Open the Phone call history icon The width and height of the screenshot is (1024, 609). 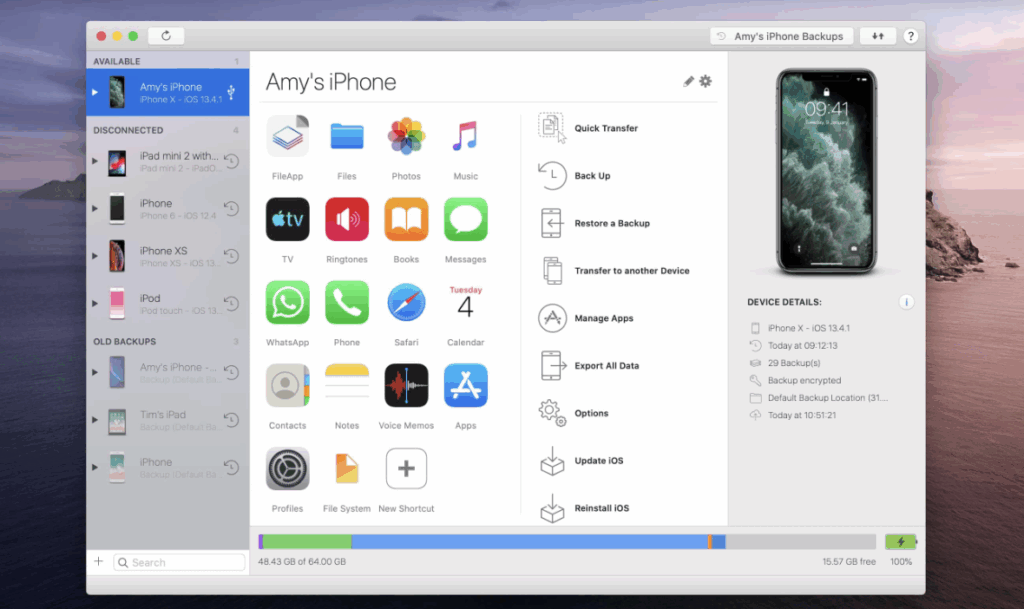347,302
